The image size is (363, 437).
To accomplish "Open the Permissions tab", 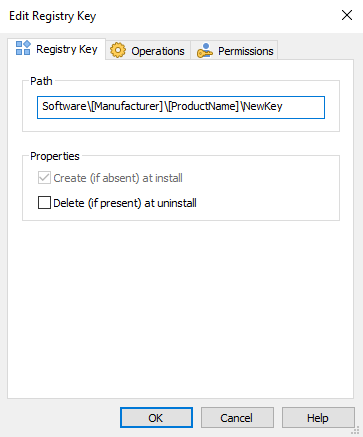I will [x=235, y=51].
